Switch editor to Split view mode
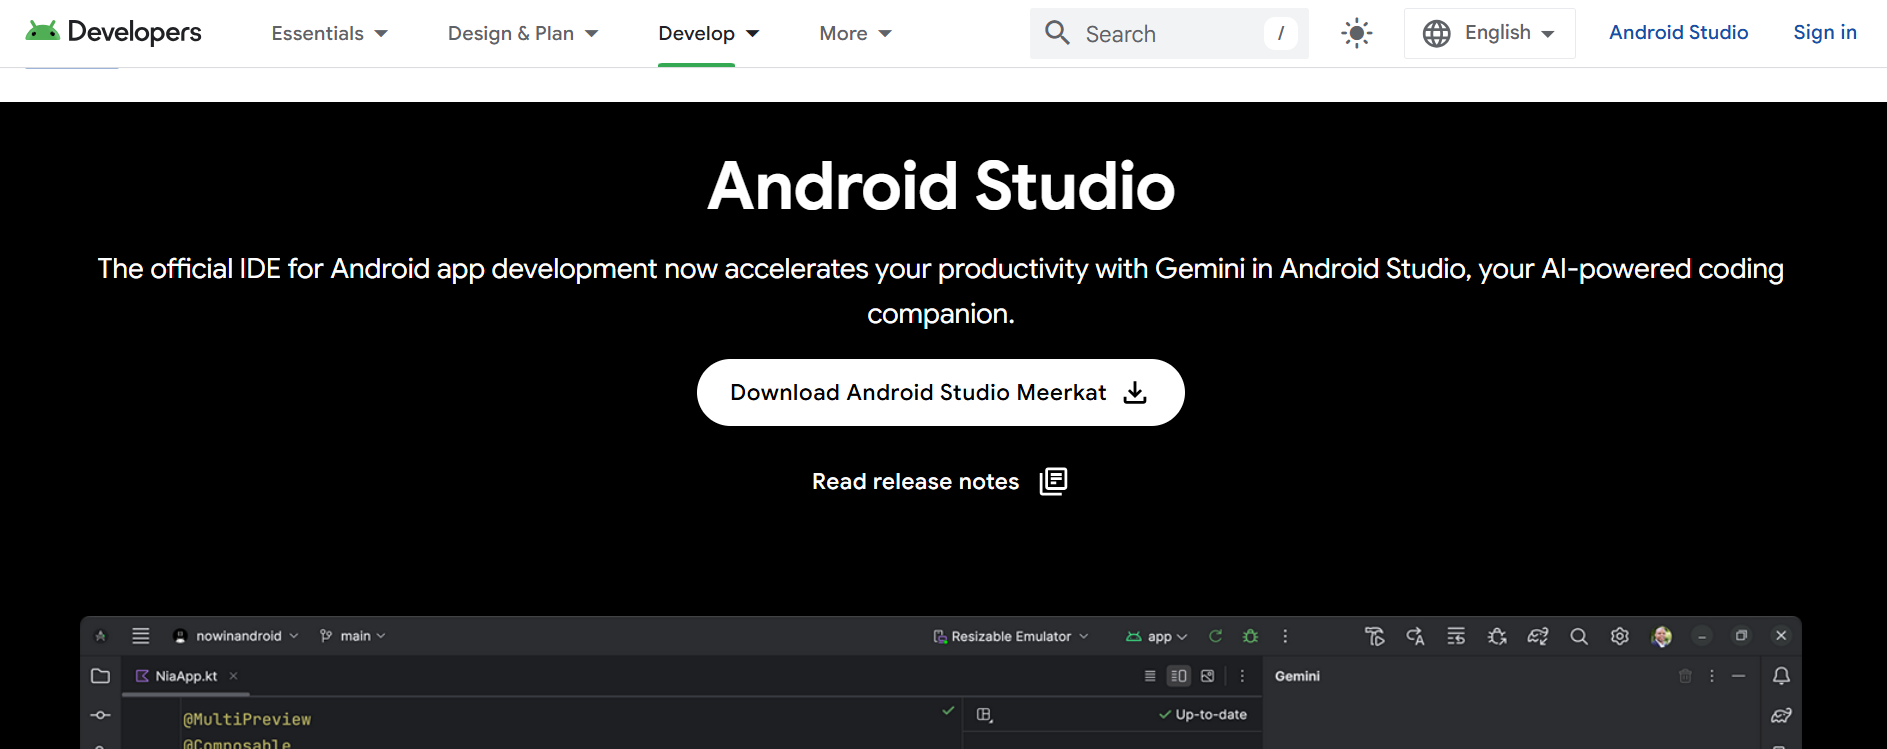This screenshot has height=749, width=1887. point(1179,676)
